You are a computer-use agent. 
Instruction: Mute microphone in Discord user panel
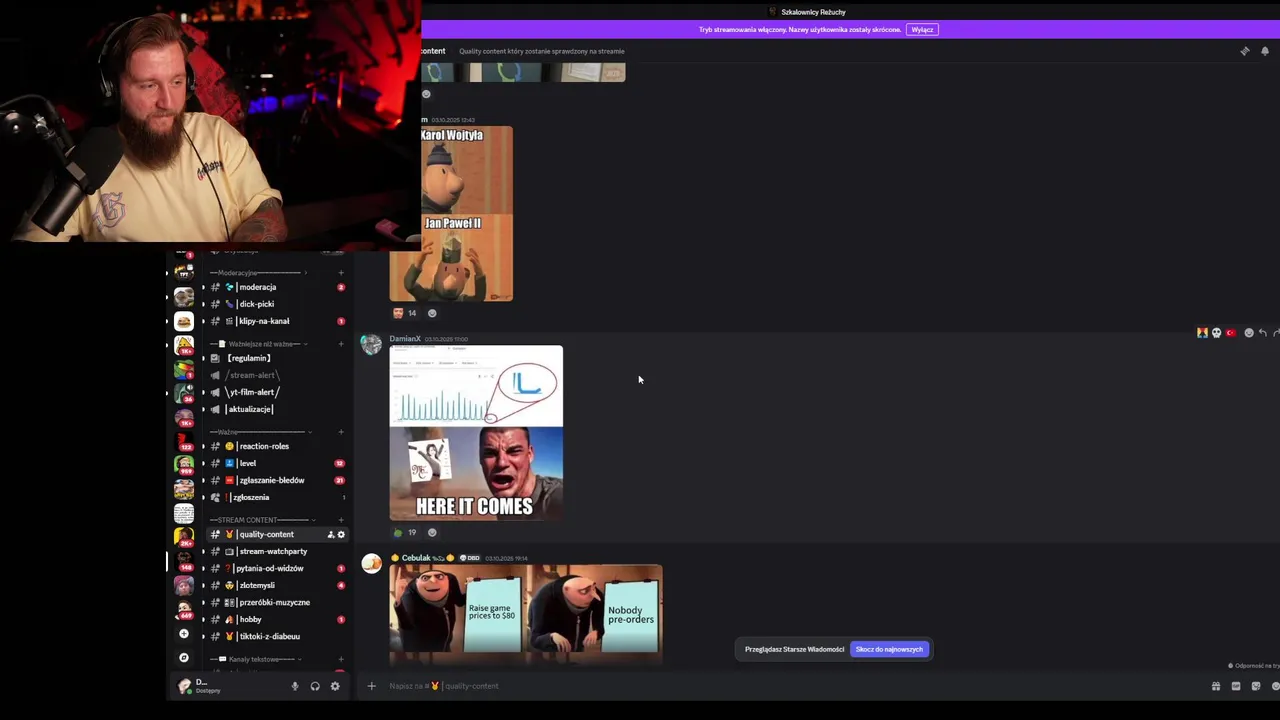pyautogui.click(x=295, y=686)
